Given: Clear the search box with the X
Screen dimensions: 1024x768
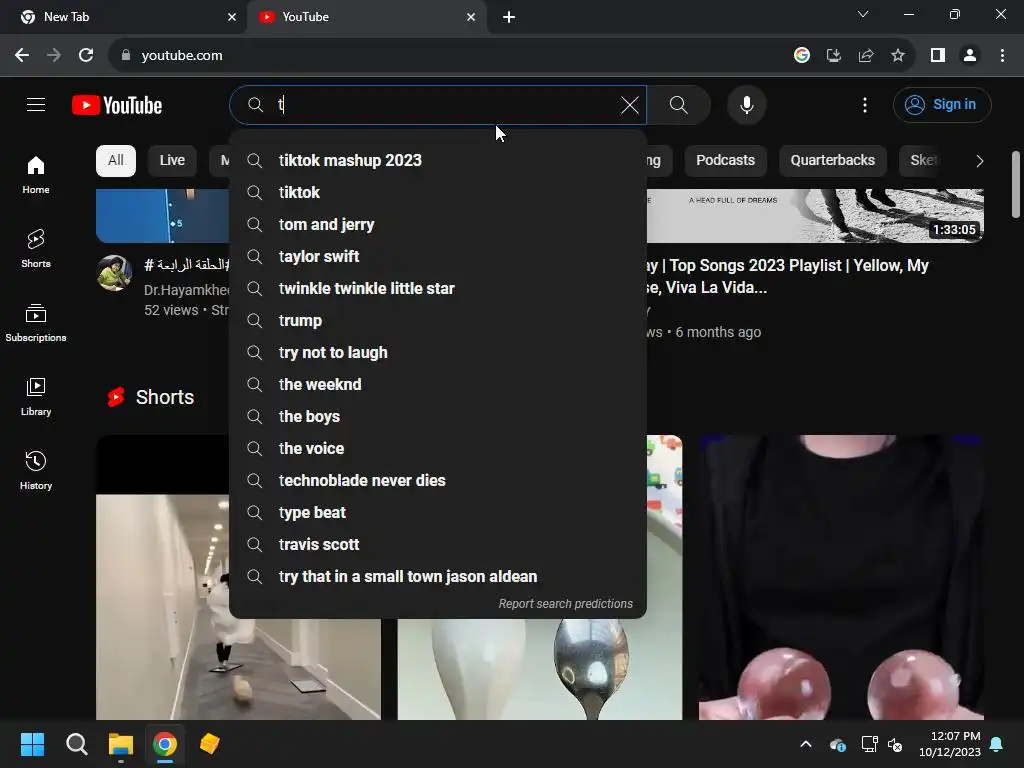Looking at the screenshot, I should click(x=630, y=105).
